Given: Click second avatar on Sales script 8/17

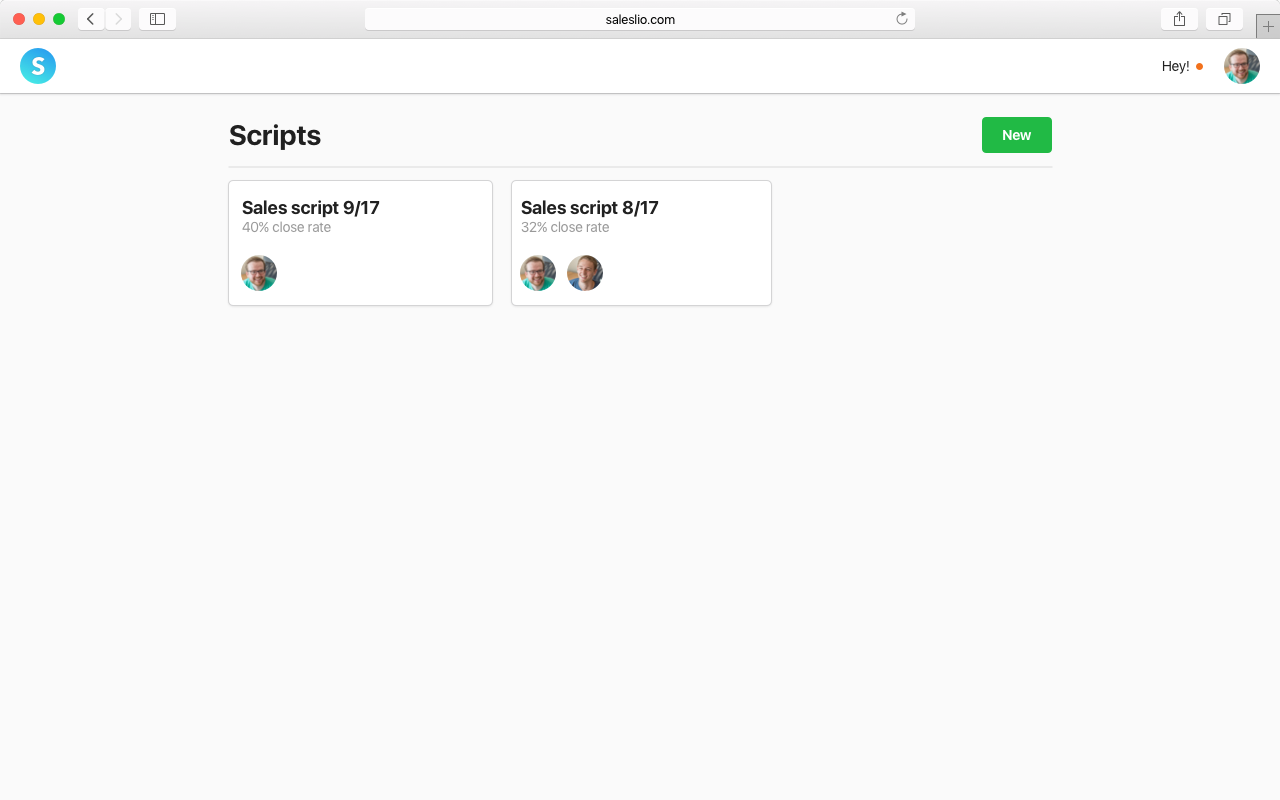Looking at the screenshot, I should click(585, 273).
